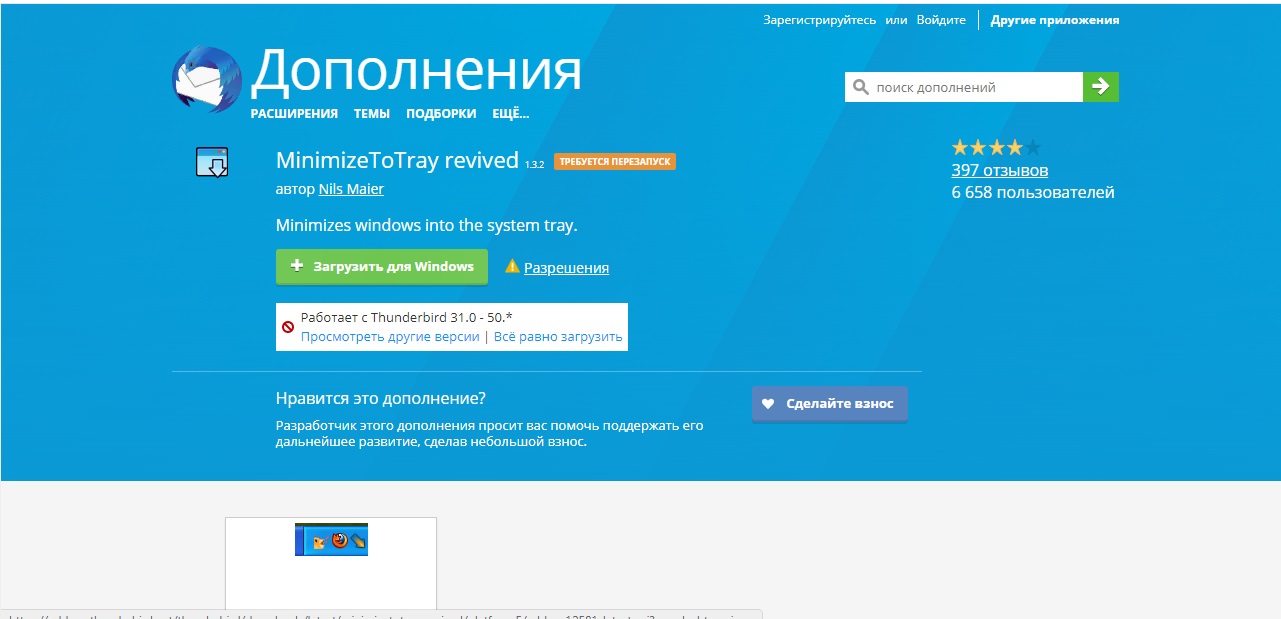Click the red incompatibility icon

288,327
